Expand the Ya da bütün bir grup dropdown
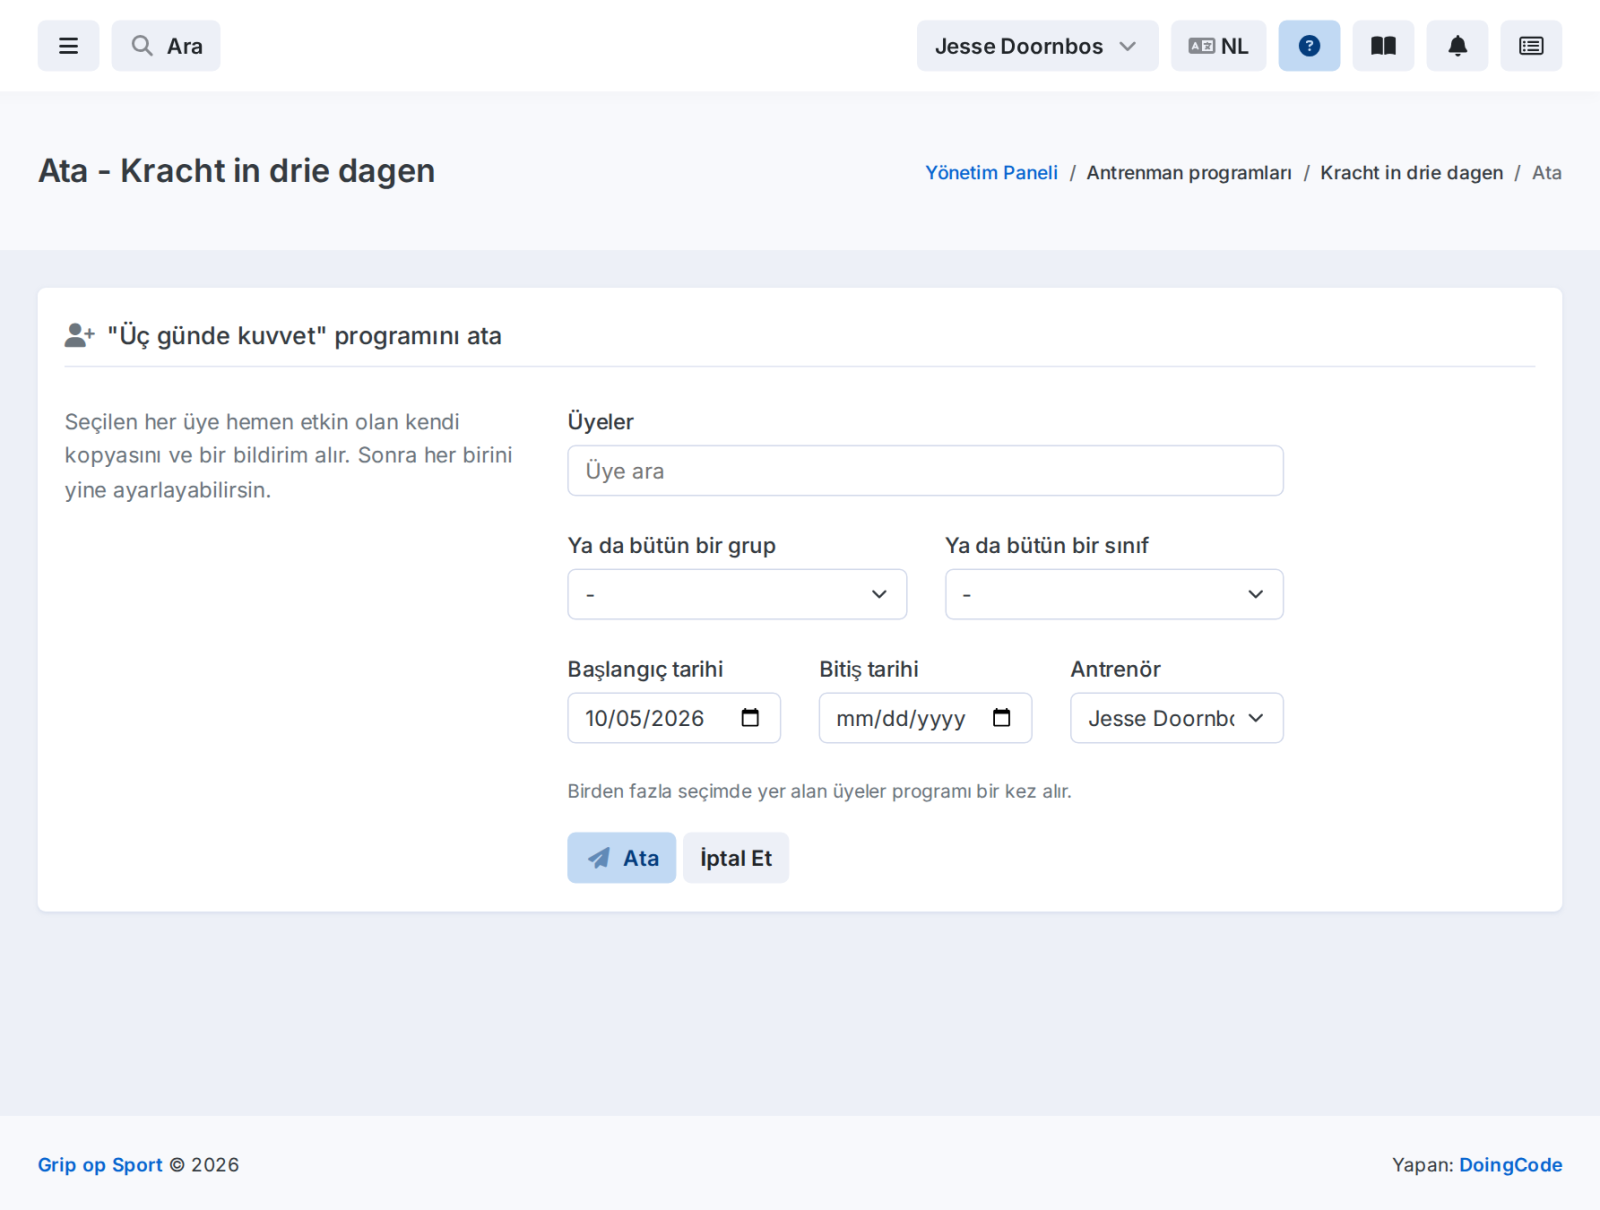This screenshot has width=1600, height=1210. (737, 595)
